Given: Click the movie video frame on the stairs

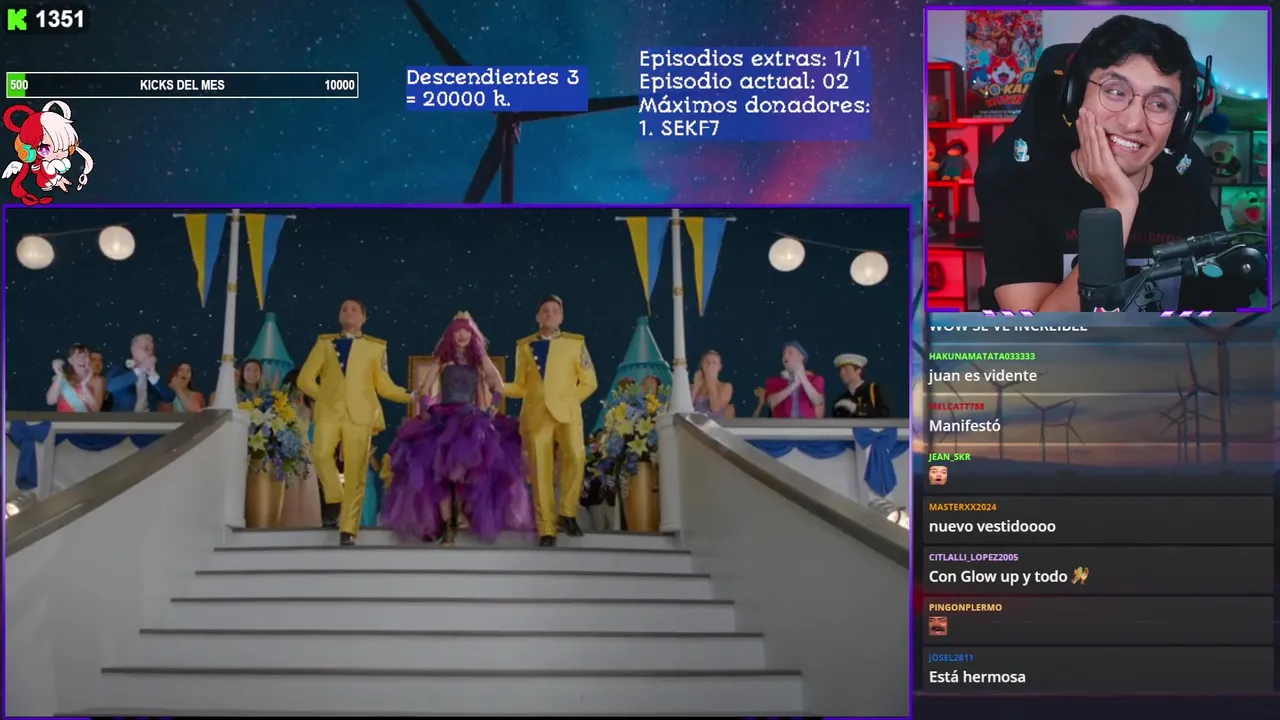Looking at the screenshot, I should [x=458, y=462].
